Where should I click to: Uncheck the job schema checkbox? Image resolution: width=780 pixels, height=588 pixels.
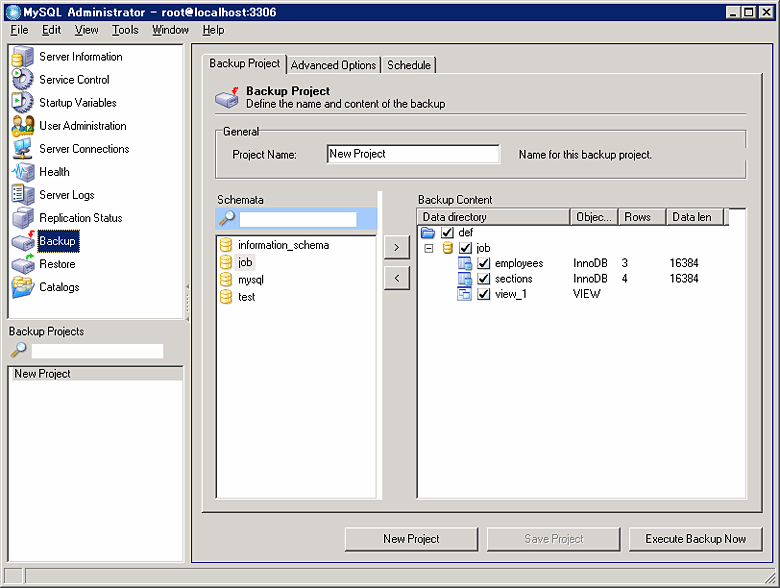(466, 248)
